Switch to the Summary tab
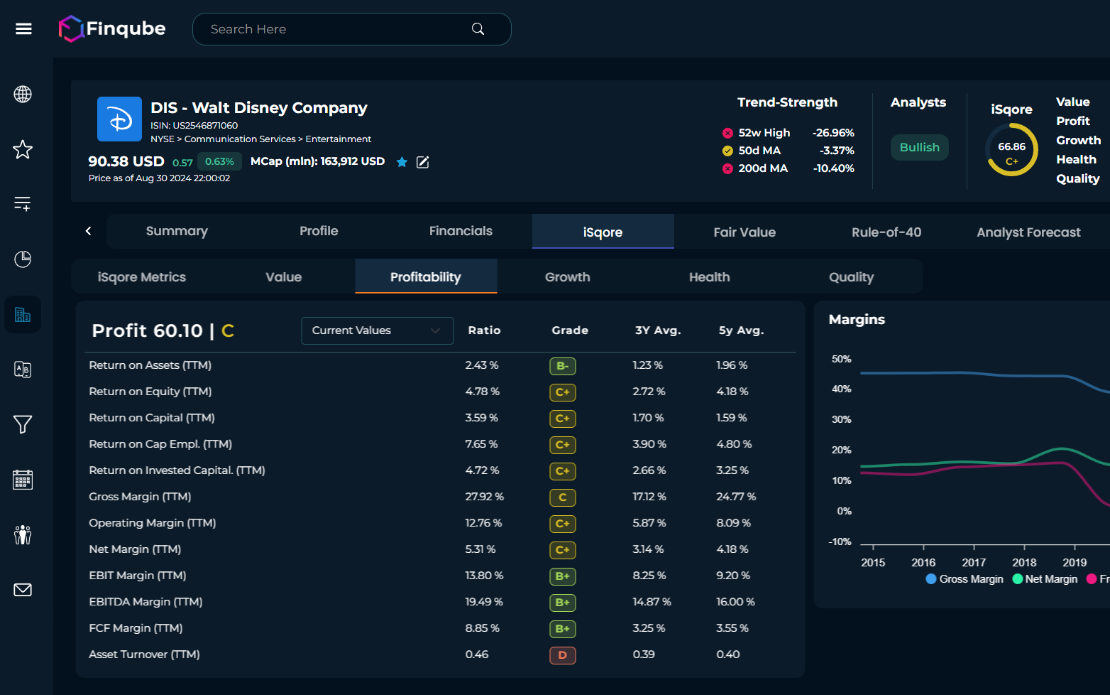Screen dimensions: 1110x695 [x=177, y=231]
